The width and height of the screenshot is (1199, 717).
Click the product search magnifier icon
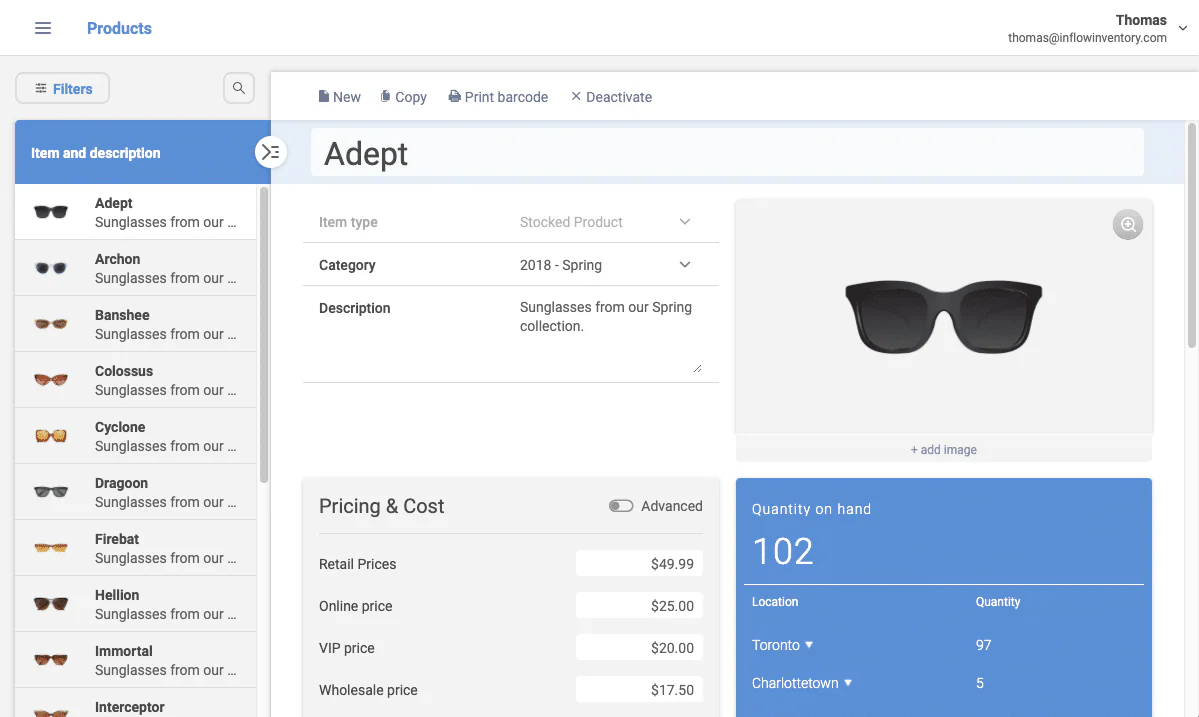point(239,88)
